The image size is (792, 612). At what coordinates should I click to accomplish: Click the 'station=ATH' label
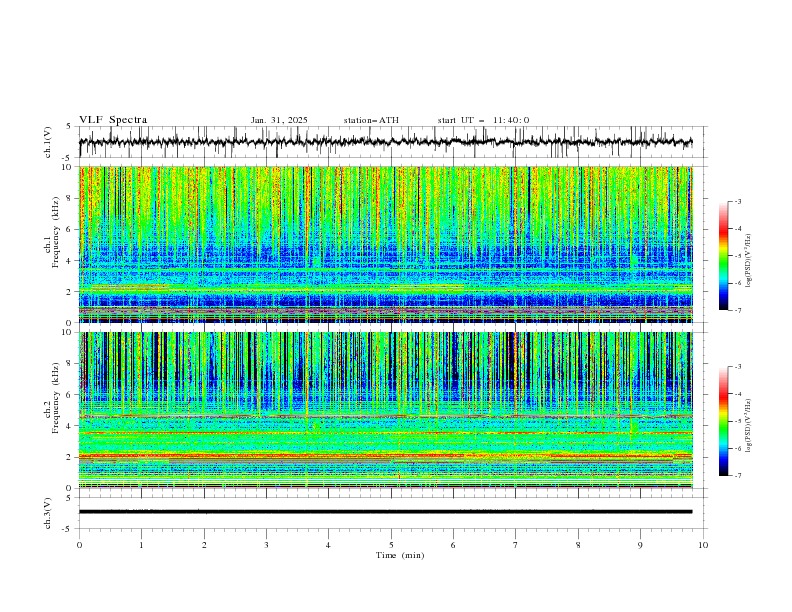[x=371, y=120]
